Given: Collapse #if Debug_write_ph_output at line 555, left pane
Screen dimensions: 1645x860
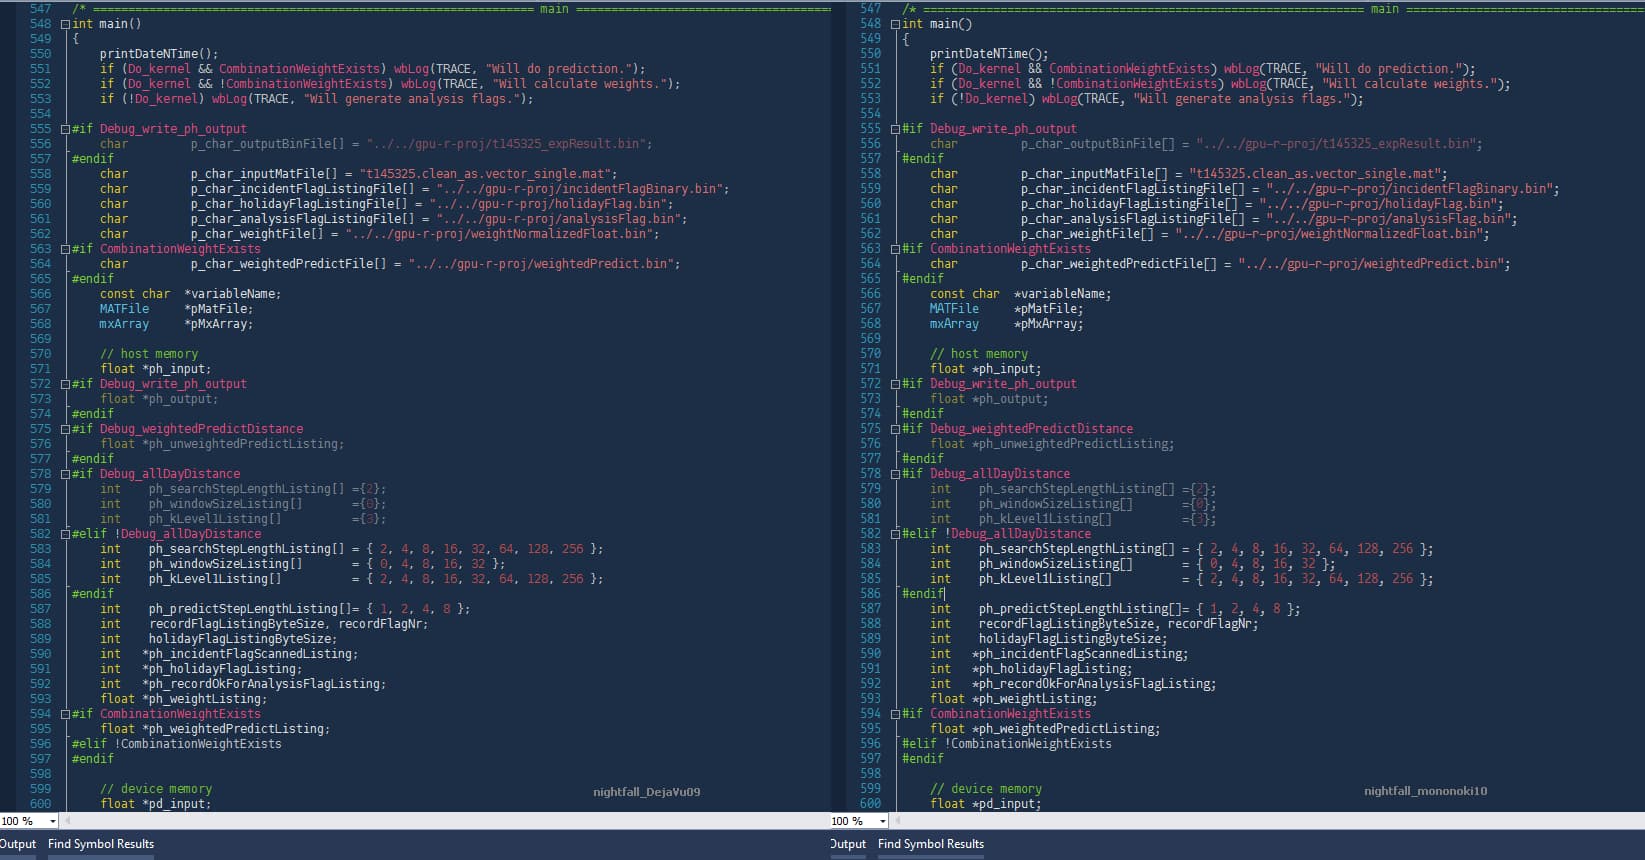Looking at the screenshot, I should click(x=66, y=129).
